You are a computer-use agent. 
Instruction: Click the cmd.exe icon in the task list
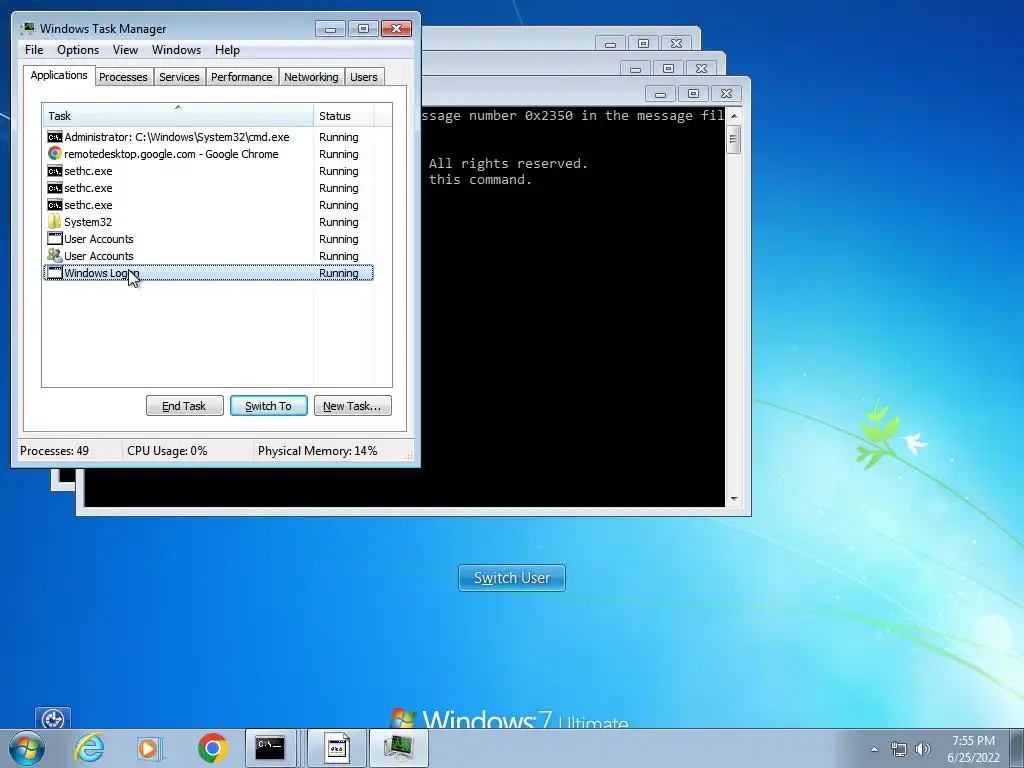click(55, 137)
